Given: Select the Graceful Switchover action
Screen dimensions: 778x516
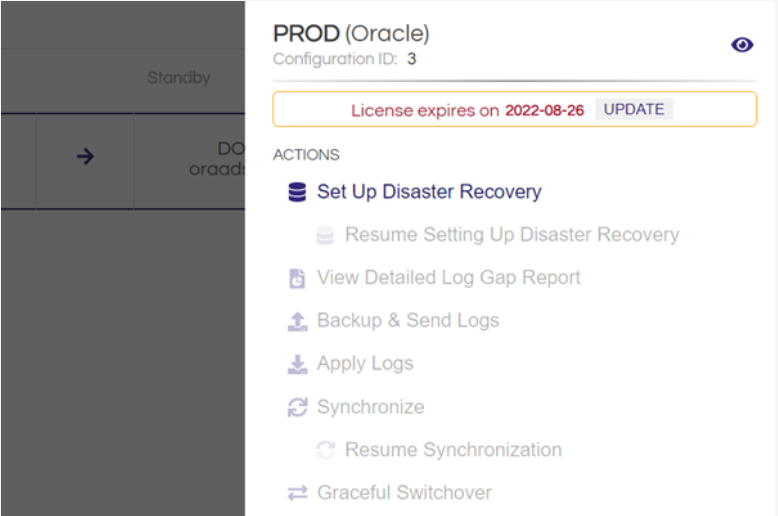Looking at the screenshot, I should coord(404,493).
